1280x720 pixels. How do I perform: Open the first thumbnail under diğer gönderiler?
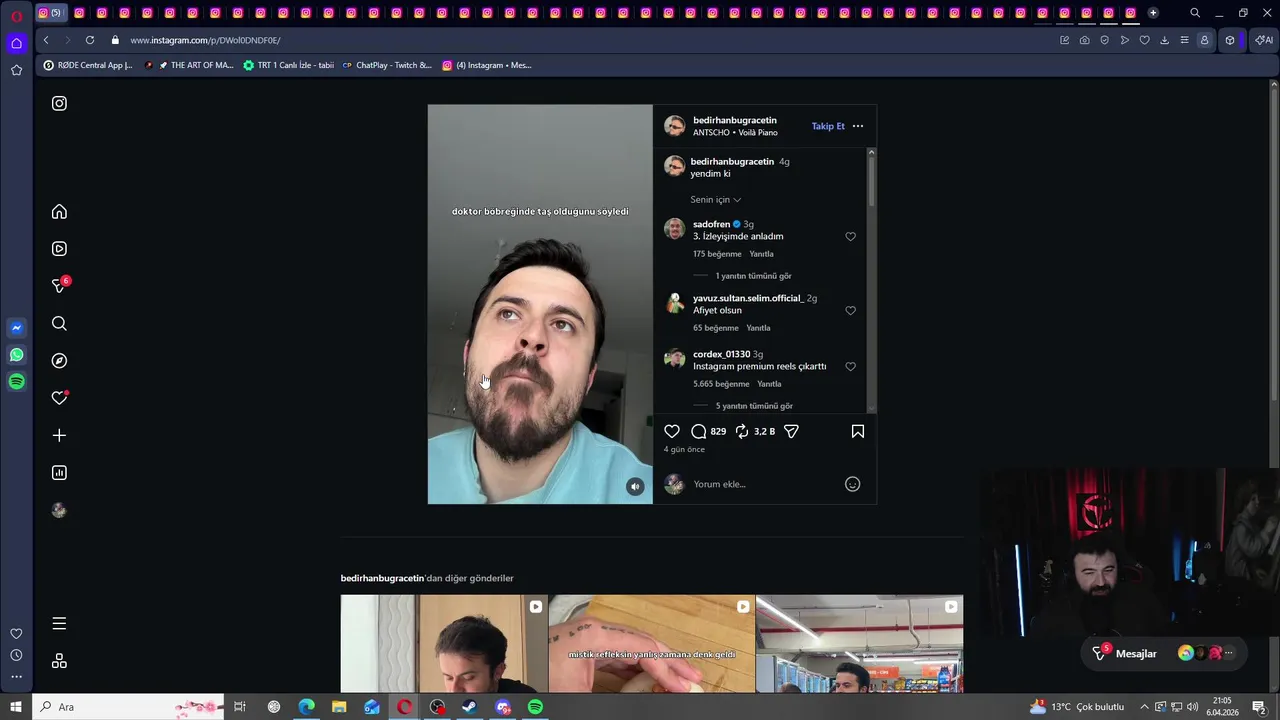[x=444, y=644]
